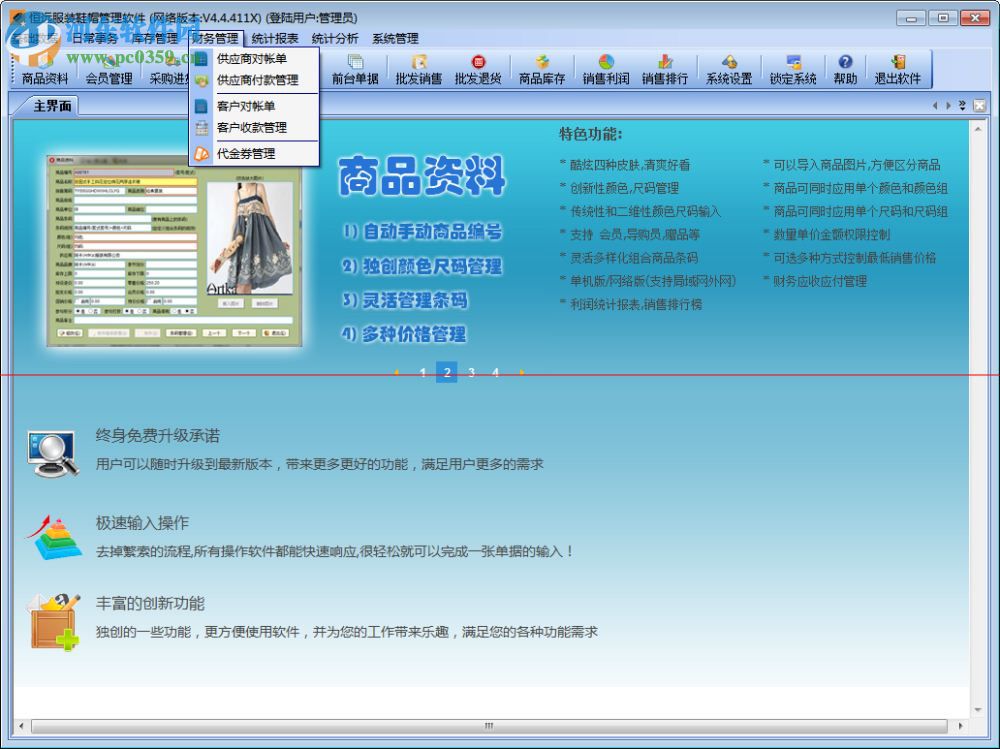Open 系统设置 system settings icon
The height and width of the screenshot is (749, 1000).
[x=729, y=72]
